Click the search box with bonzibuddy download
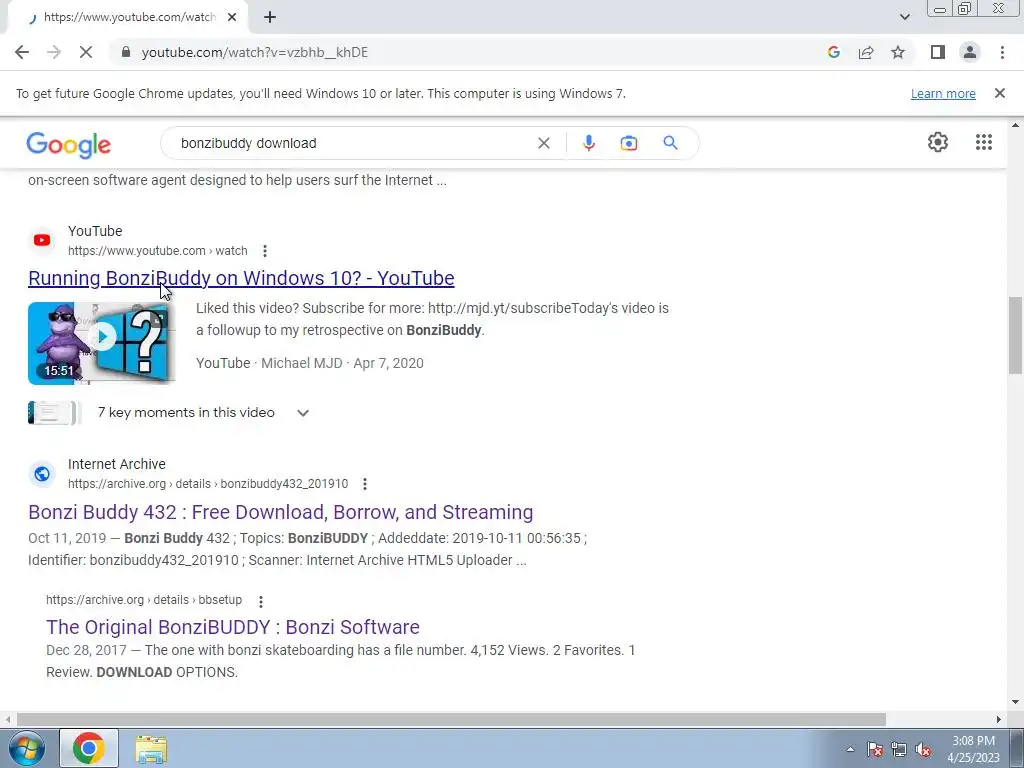Screen dimensions: 1024x768 pos(353,143)
